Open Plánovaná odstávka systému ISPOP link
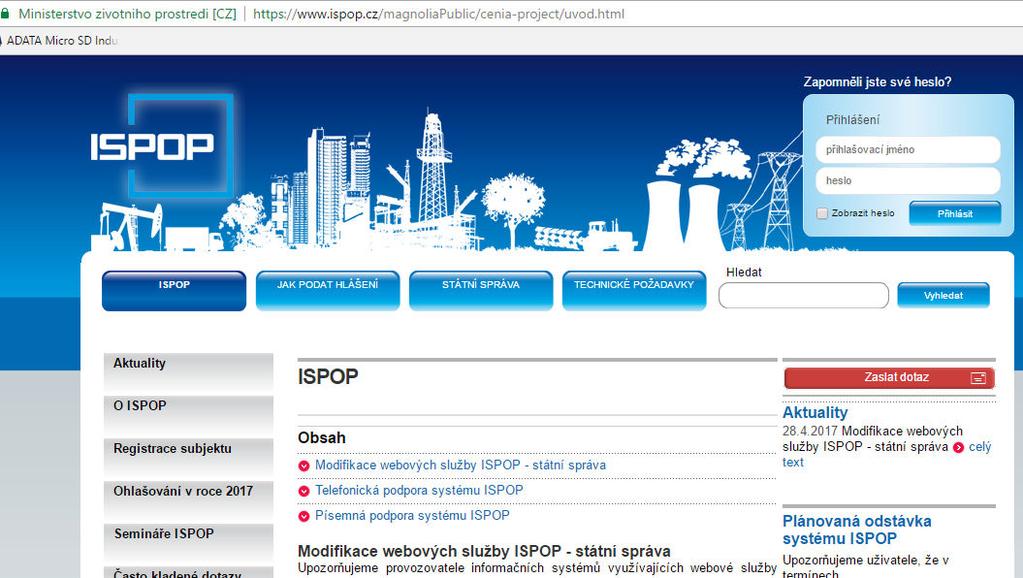 pyautogui.click(x=857, y=530)
